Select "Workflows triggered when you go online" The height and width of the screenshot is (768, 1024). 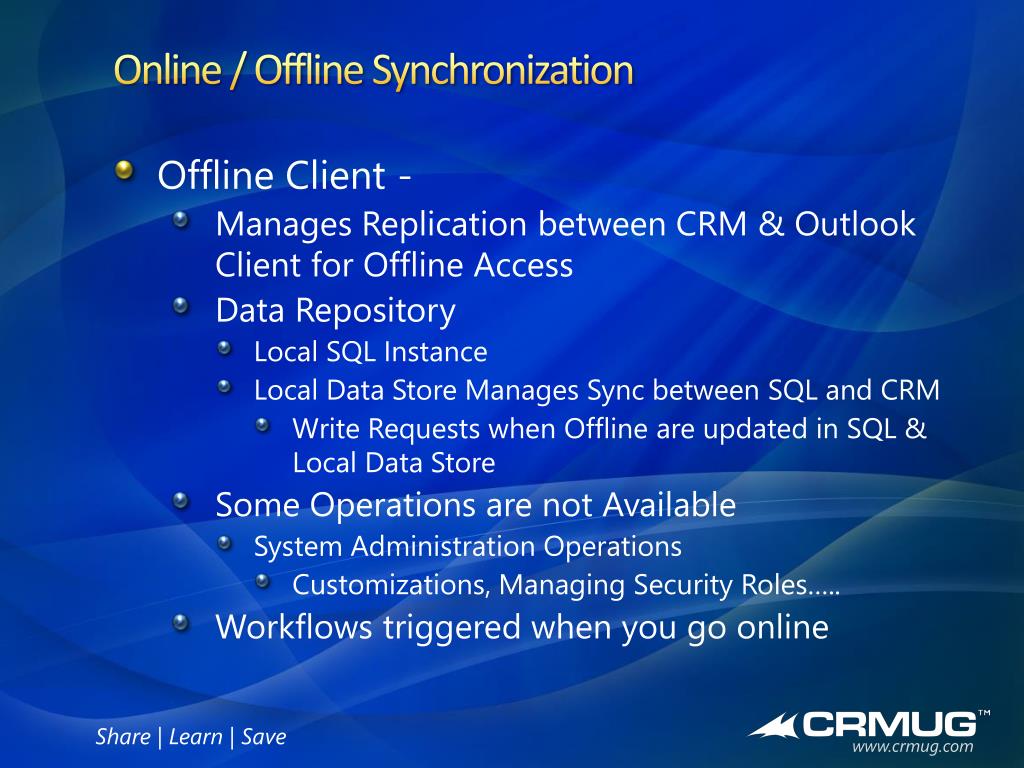pyautogui.click(x=522, y=628)
